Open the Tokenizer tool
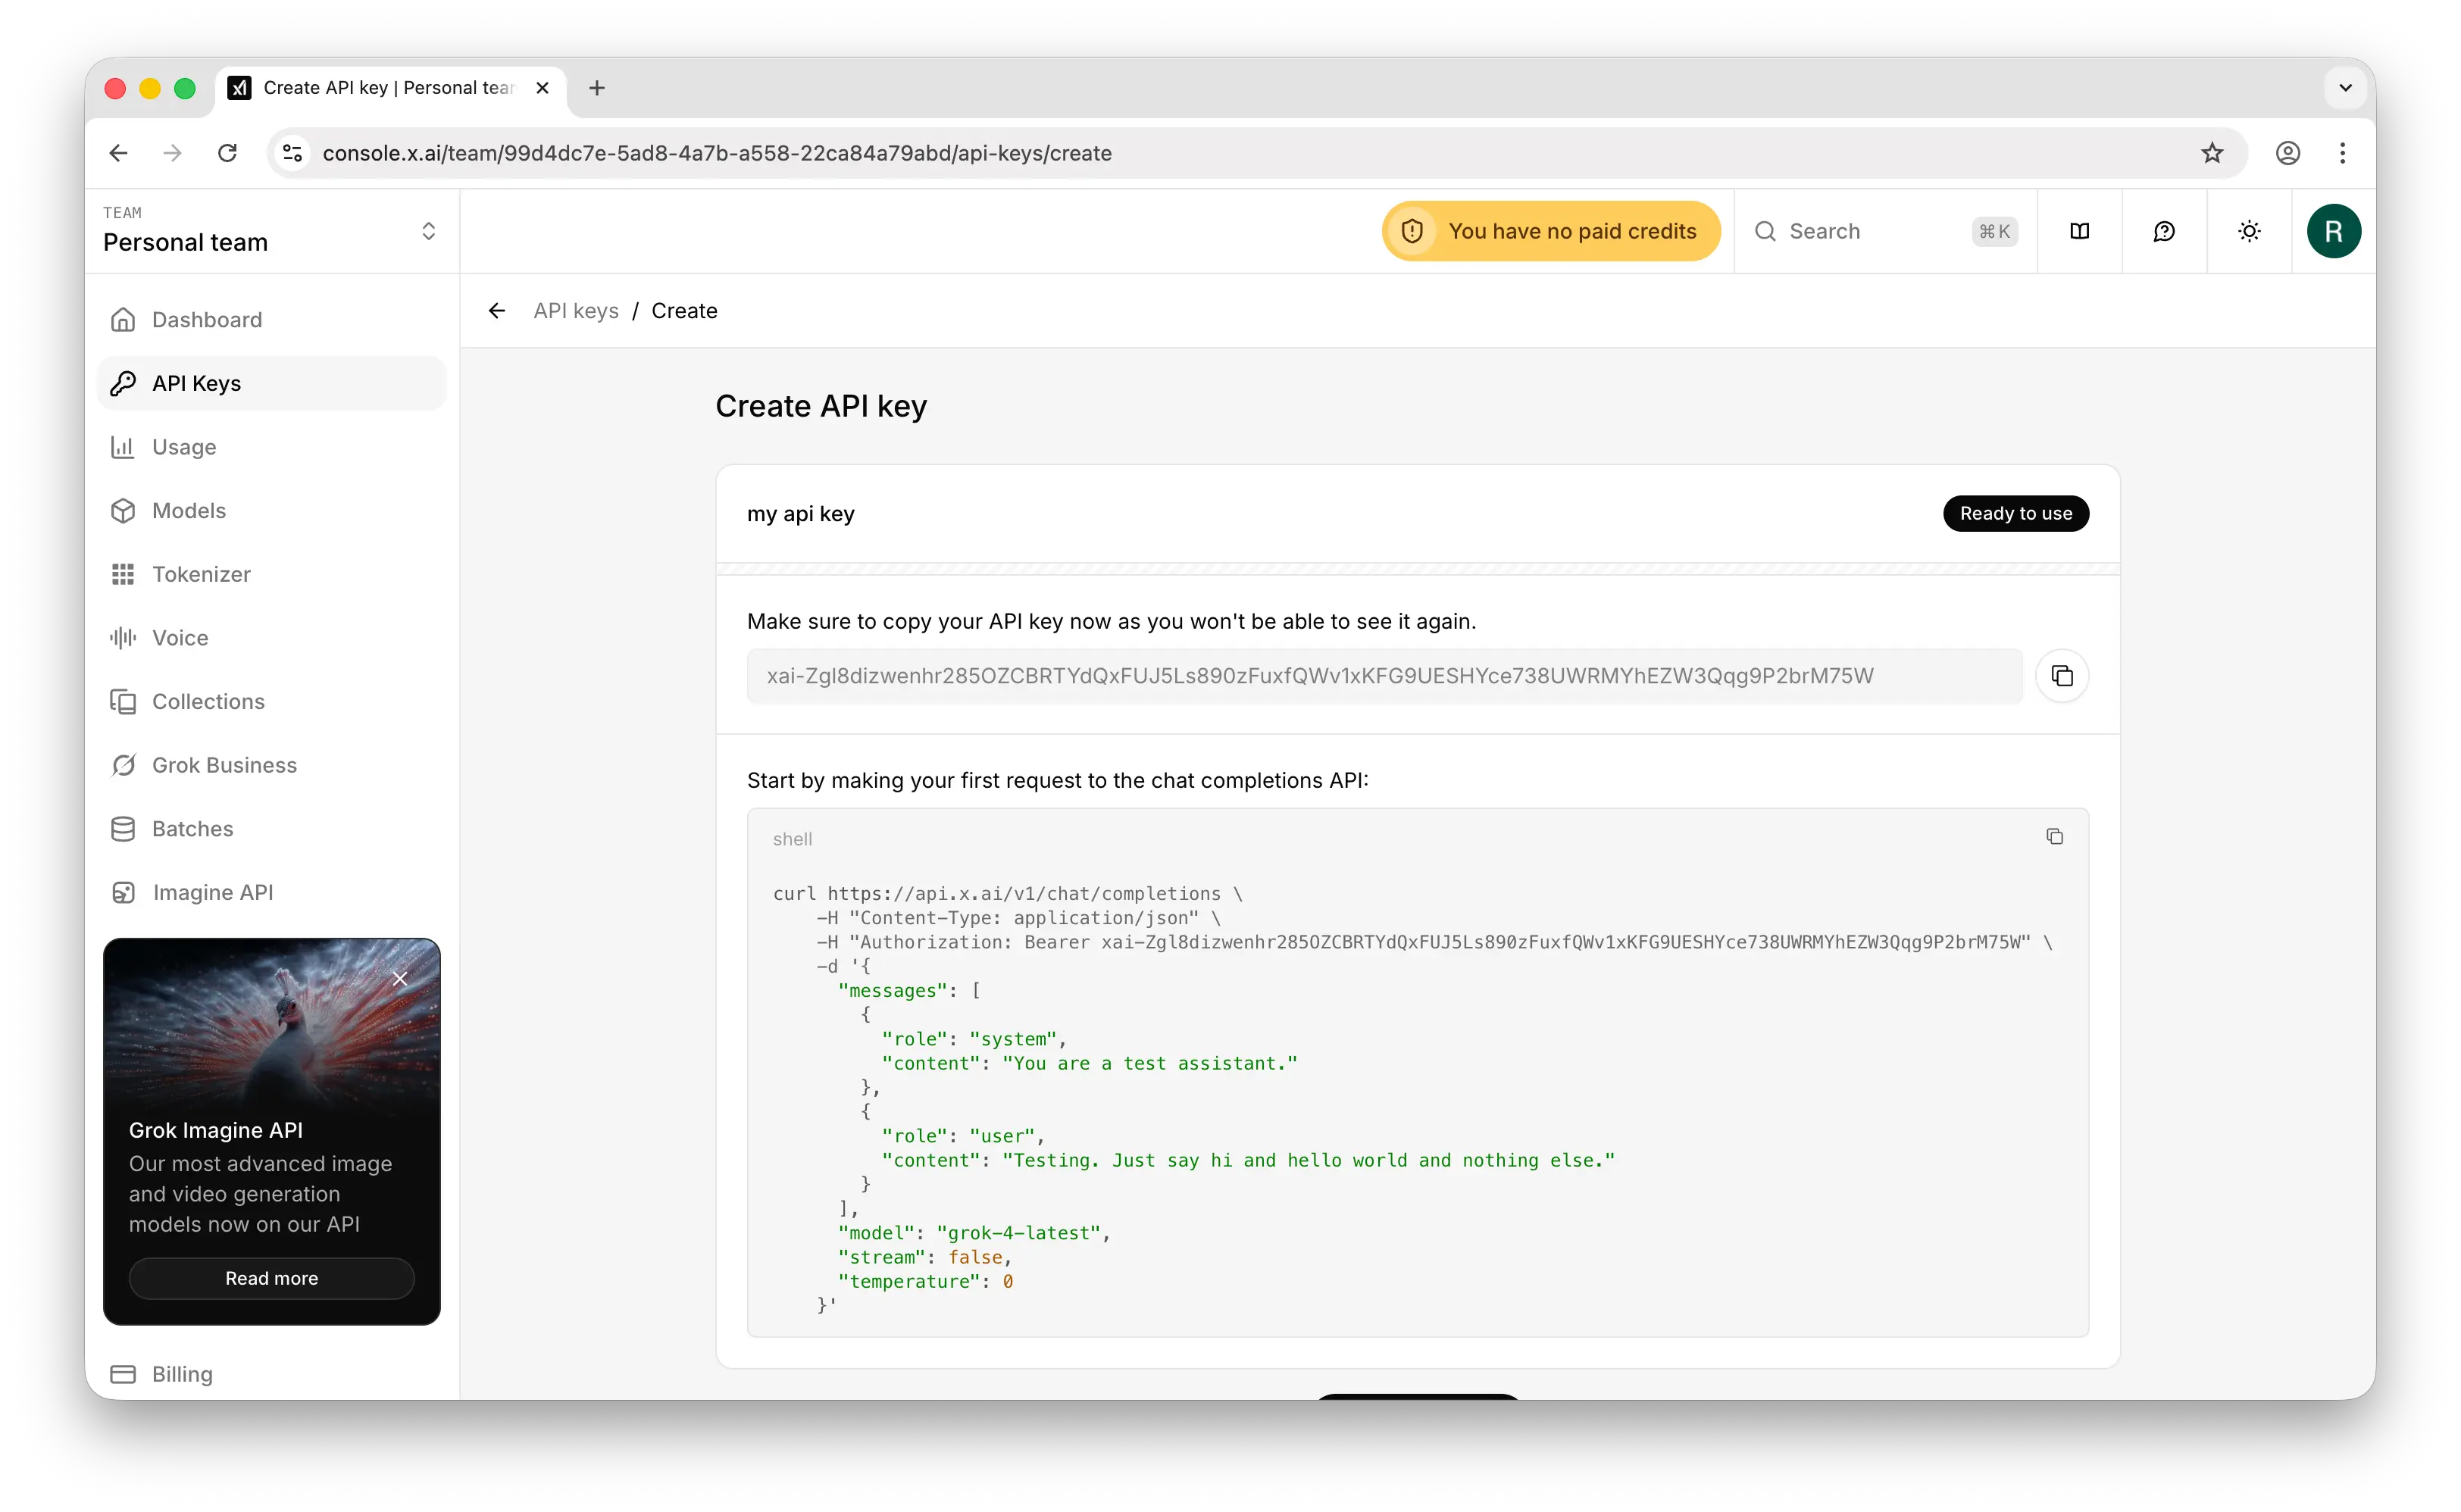This screenshot has width=2461, height=1512. point(200,573)
